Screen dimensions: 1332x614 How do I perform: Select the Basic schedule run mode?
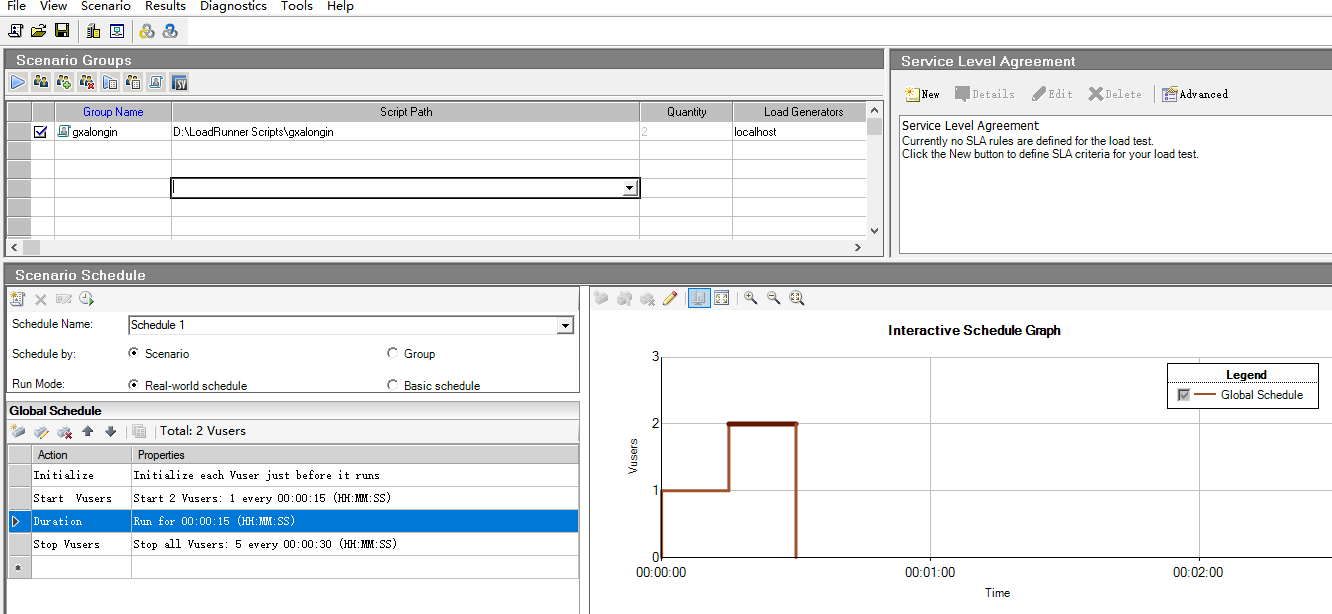point(392,385)
